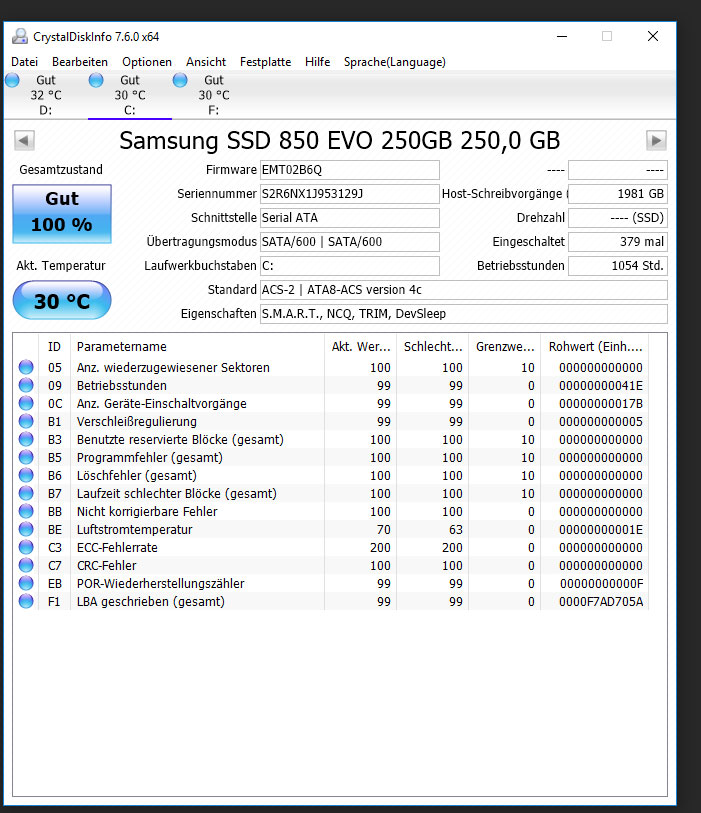Minimize the CrystalDiskInfo window
Viewport: 701px width, 813px height.
coord(562,36)
